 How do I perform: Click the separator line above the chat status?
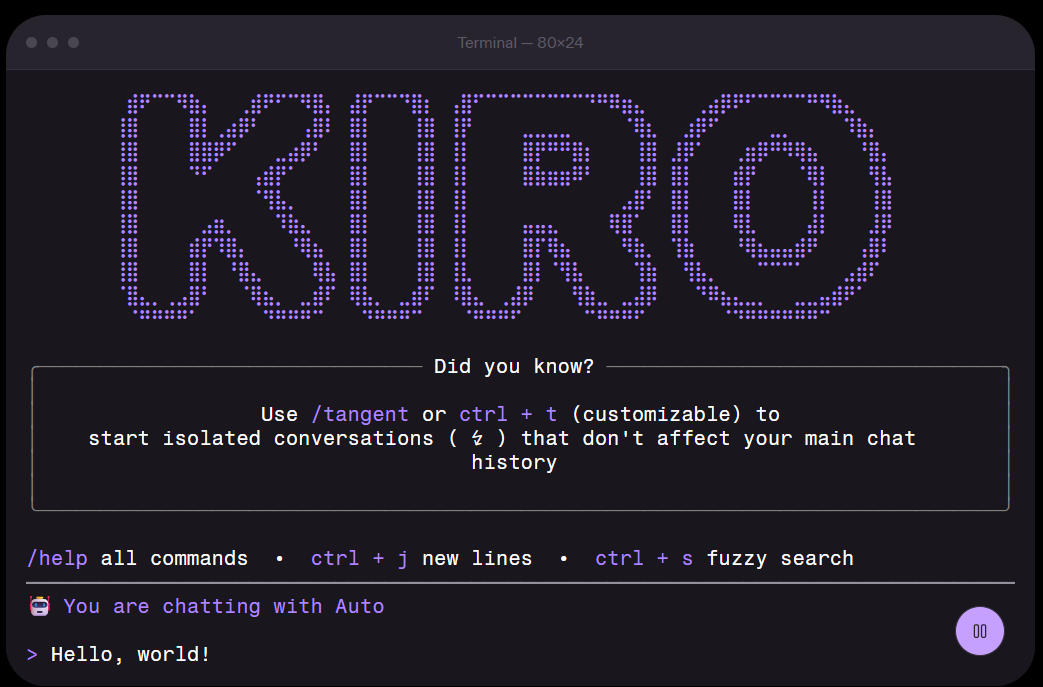pos(520,582)
